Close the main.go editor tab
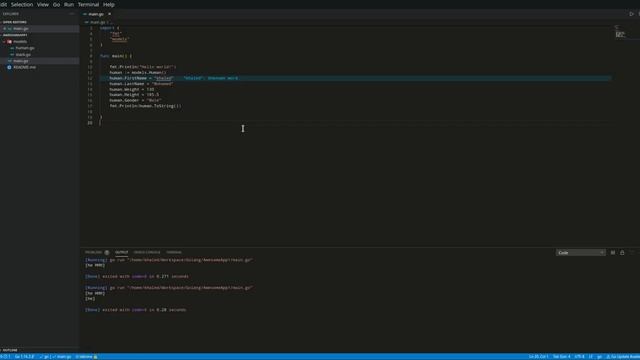Viewport: 640px width, 360px height. click(x=109, y=14)
